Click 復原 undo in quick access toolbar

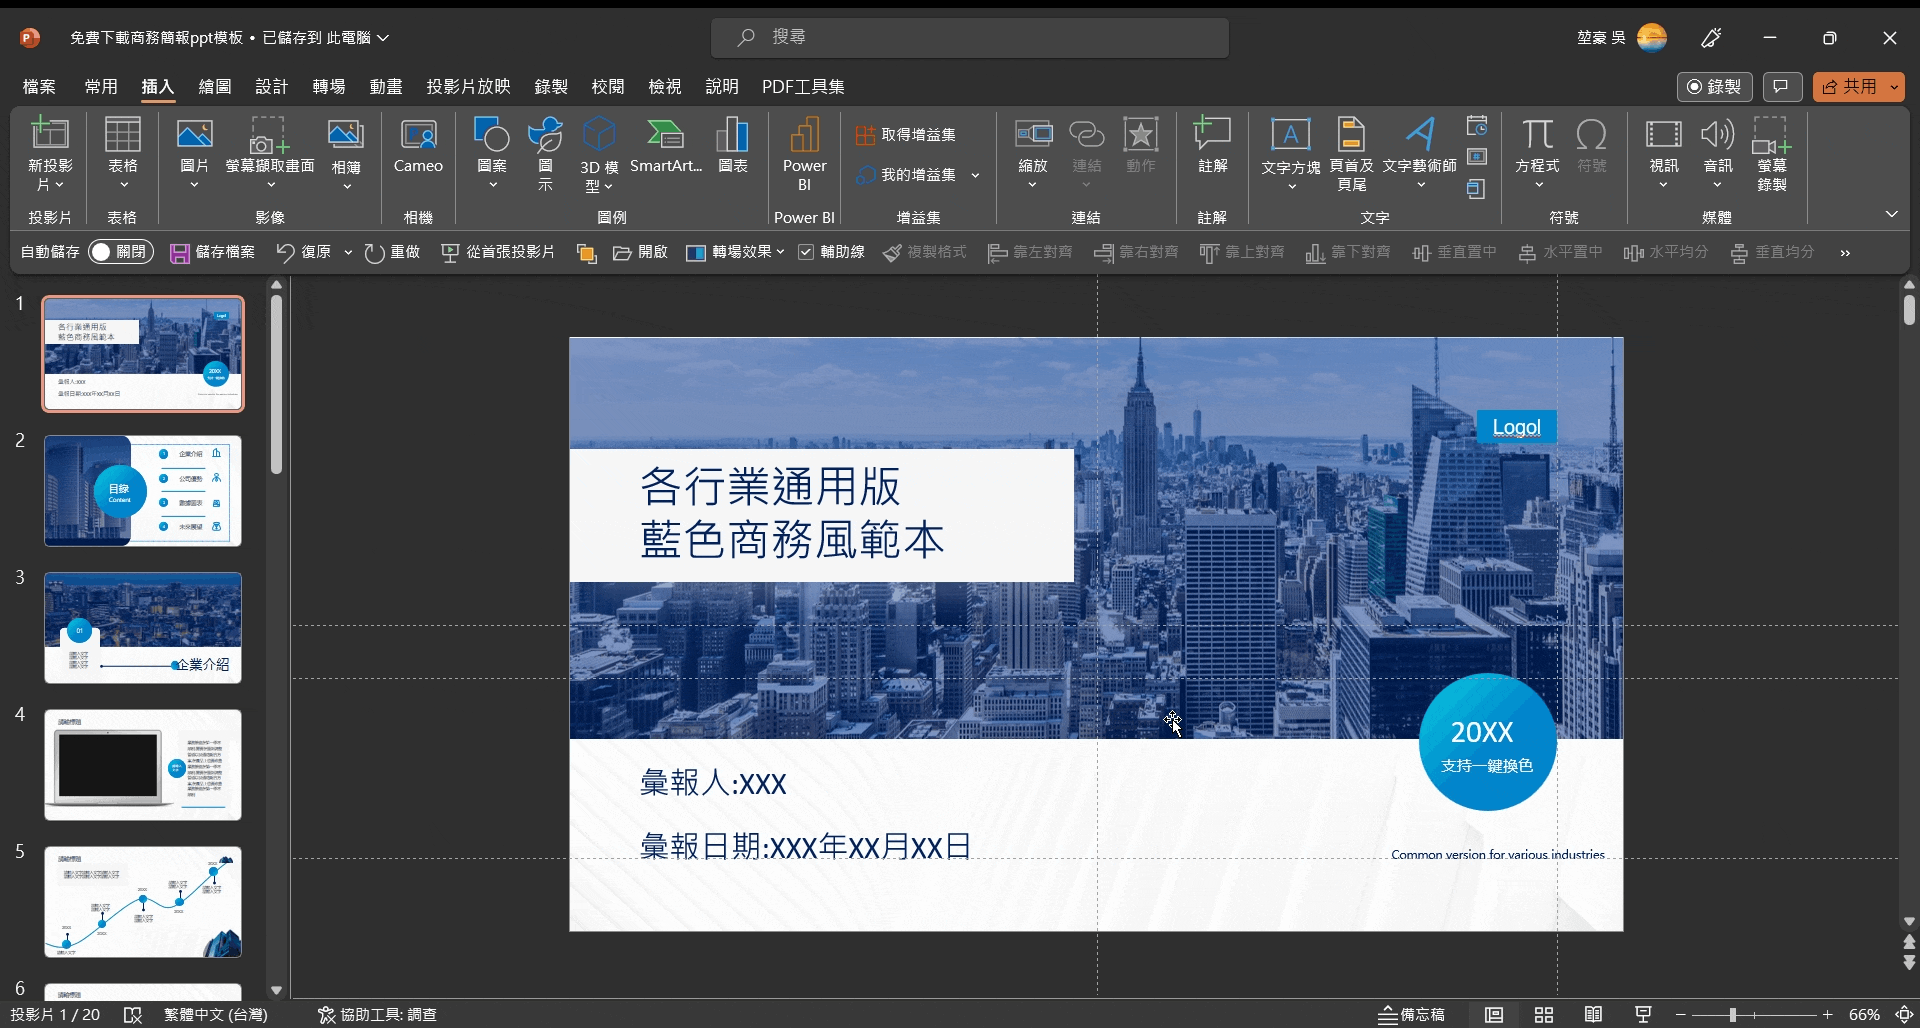(x=304, y=252)
